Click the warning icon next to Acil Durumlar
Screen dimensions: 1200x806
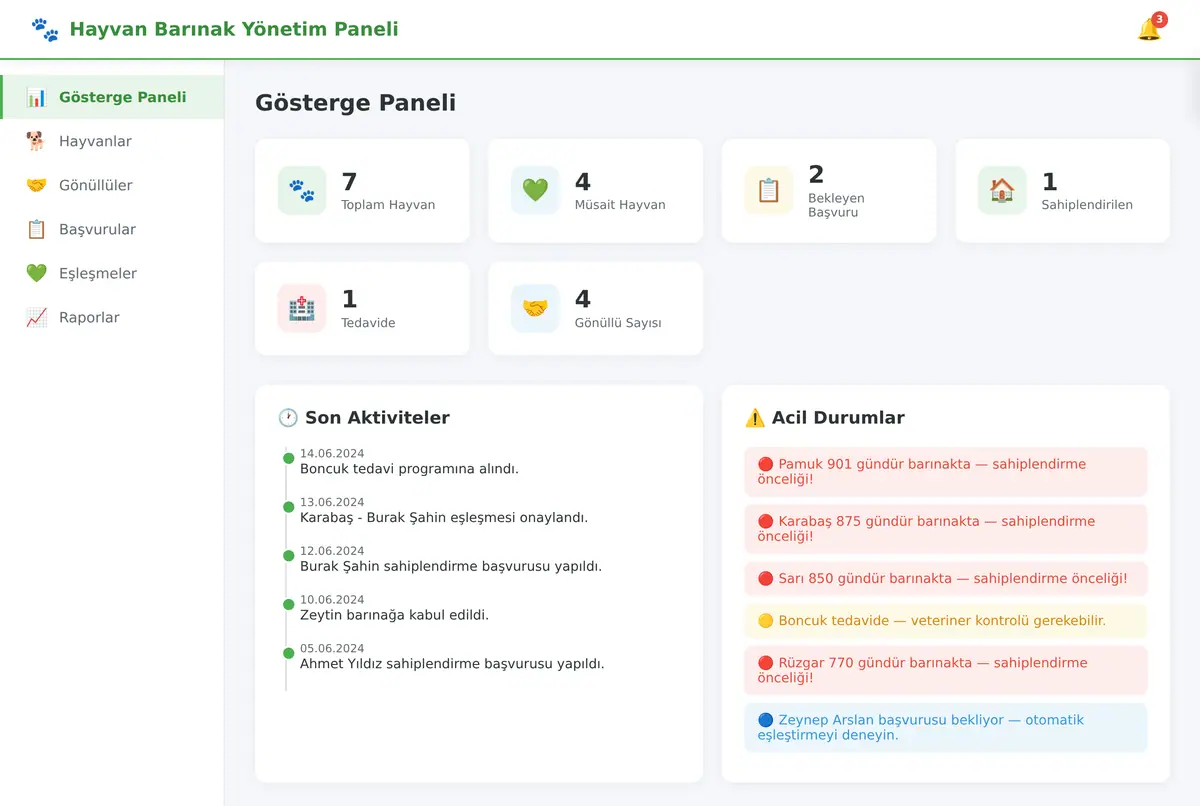[755, 418]
